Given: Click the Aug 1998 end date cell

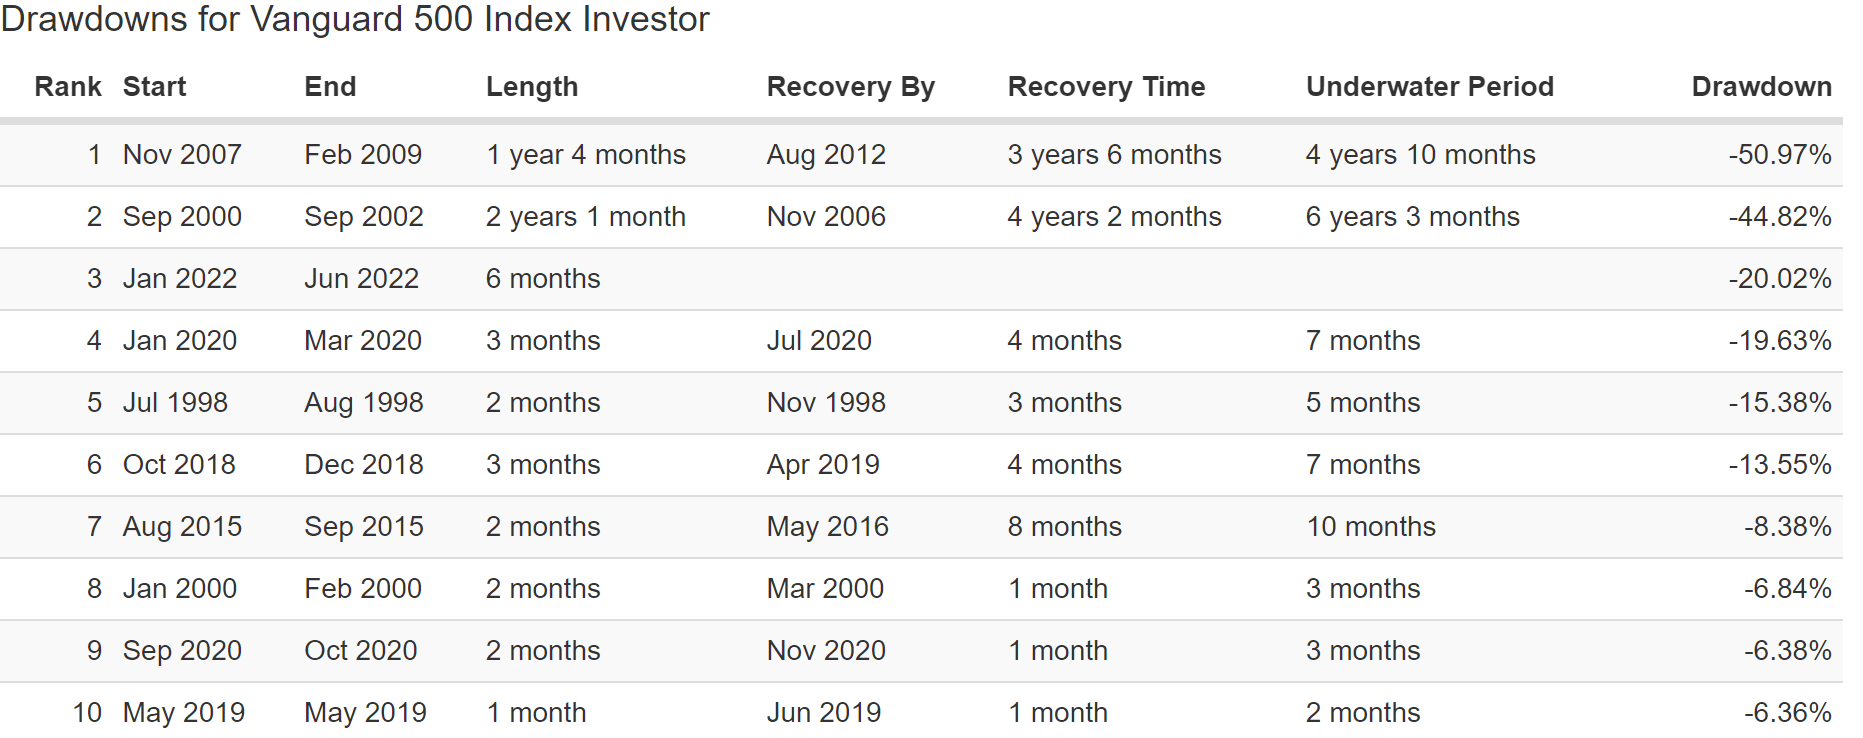Looking at the screenshot, I should tap(364, 403).
